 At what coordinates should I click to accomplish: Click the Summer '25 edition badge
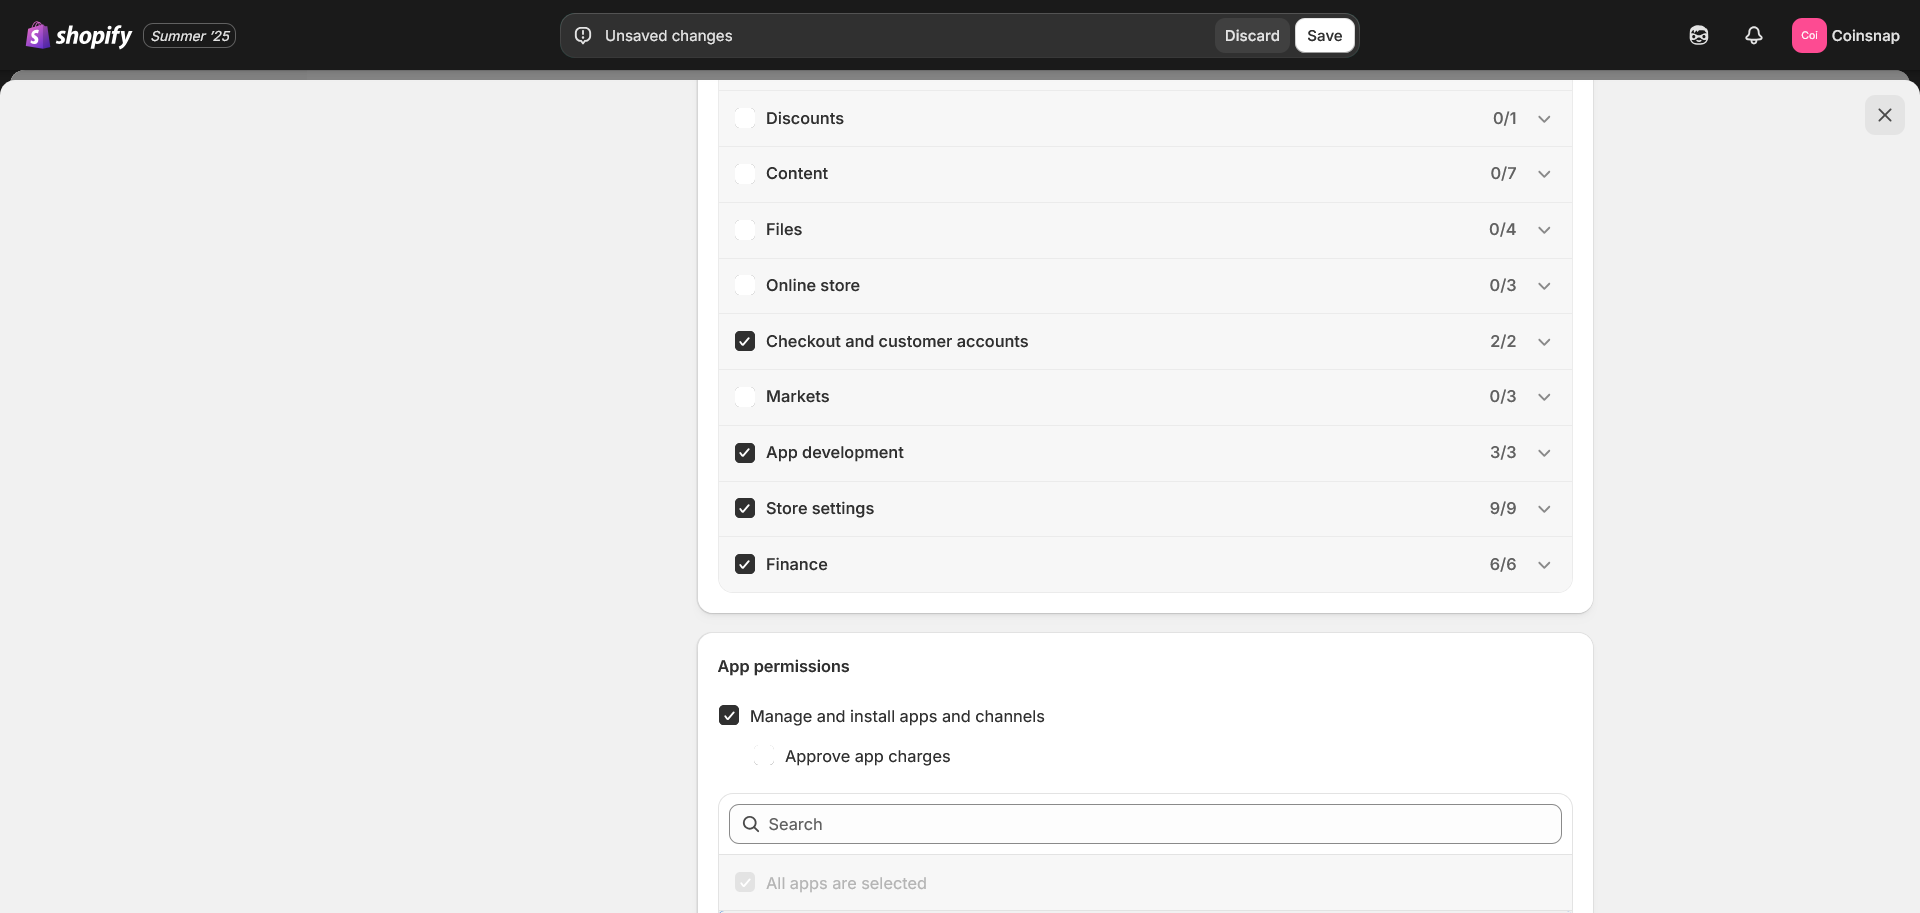tap(190, 36)
